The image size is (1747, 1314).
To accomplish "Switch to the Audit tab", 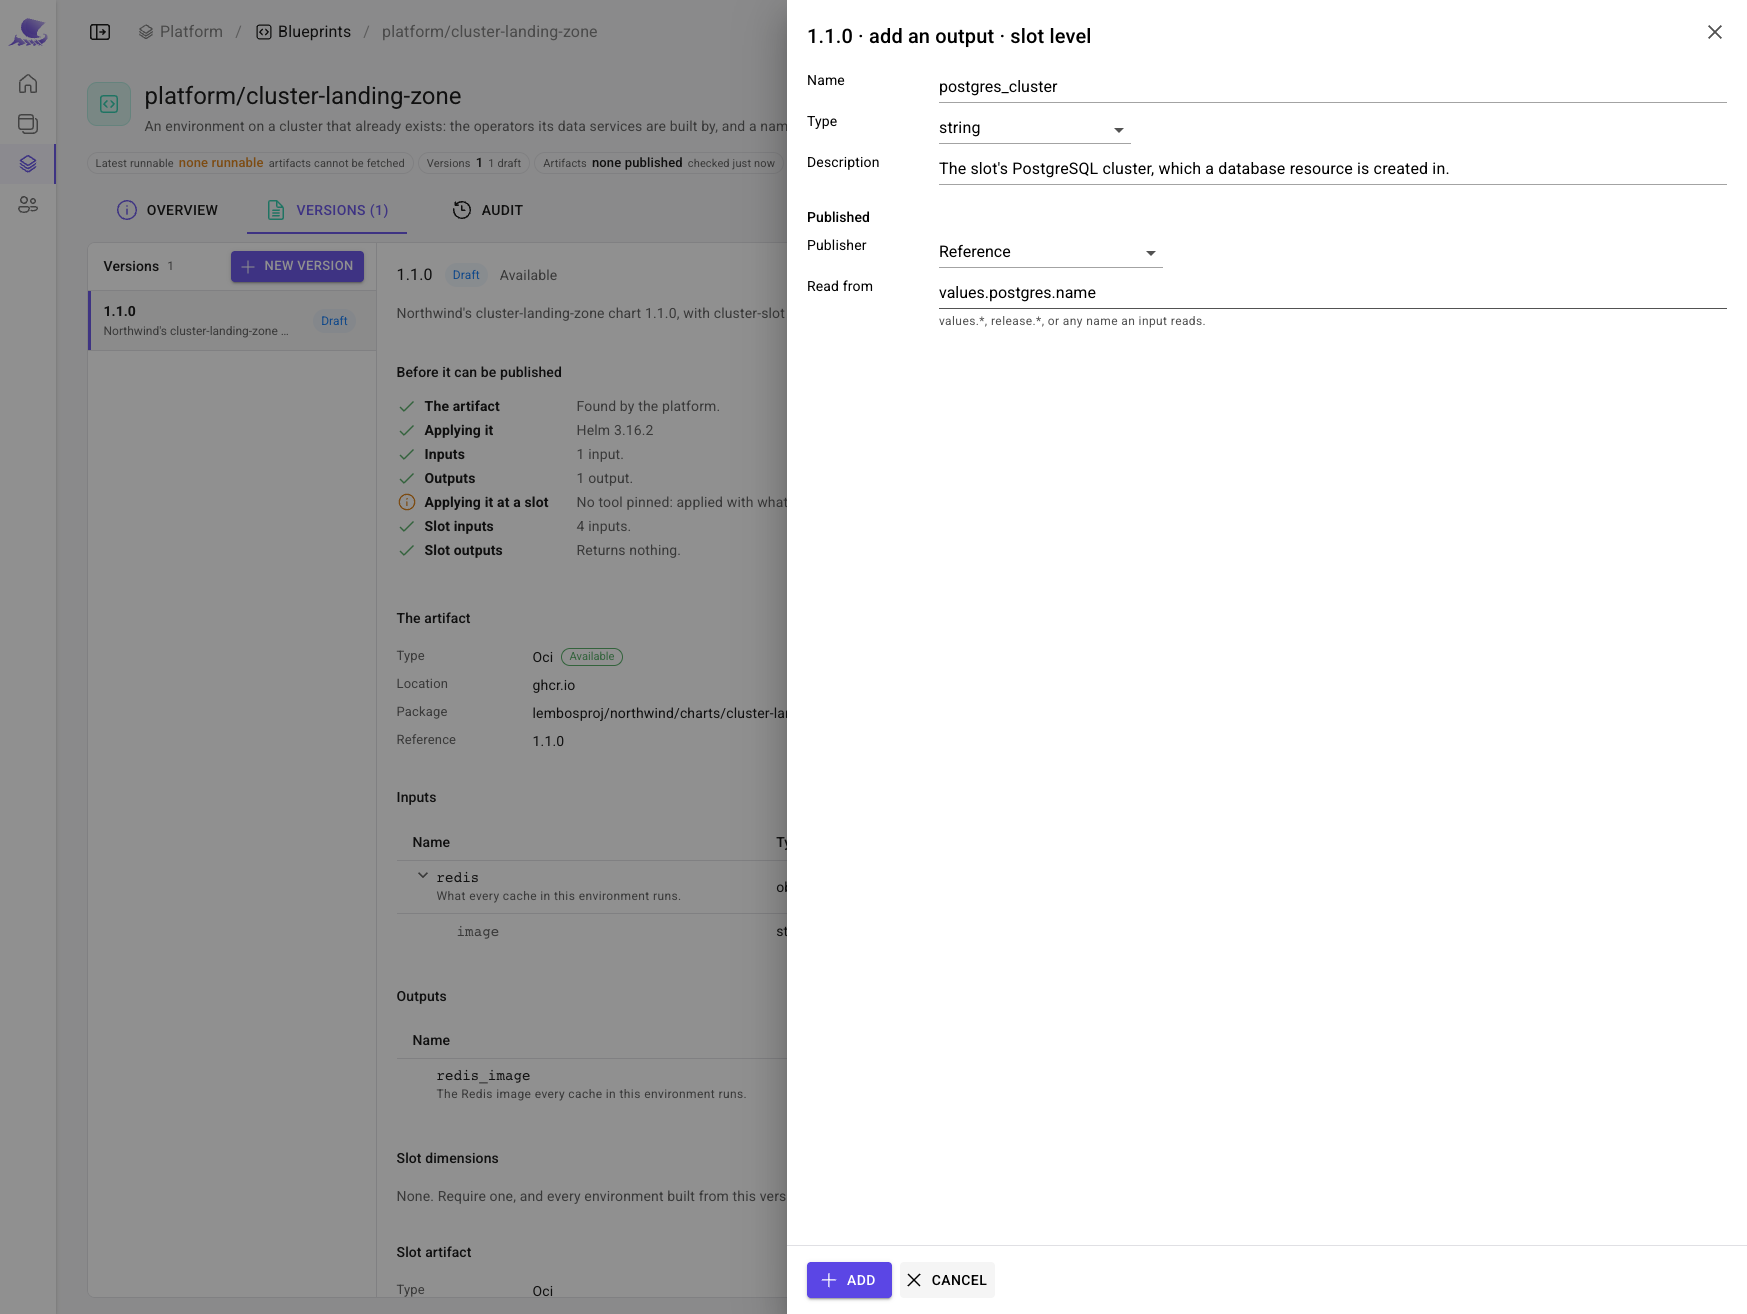I will [x=488, y=210].
